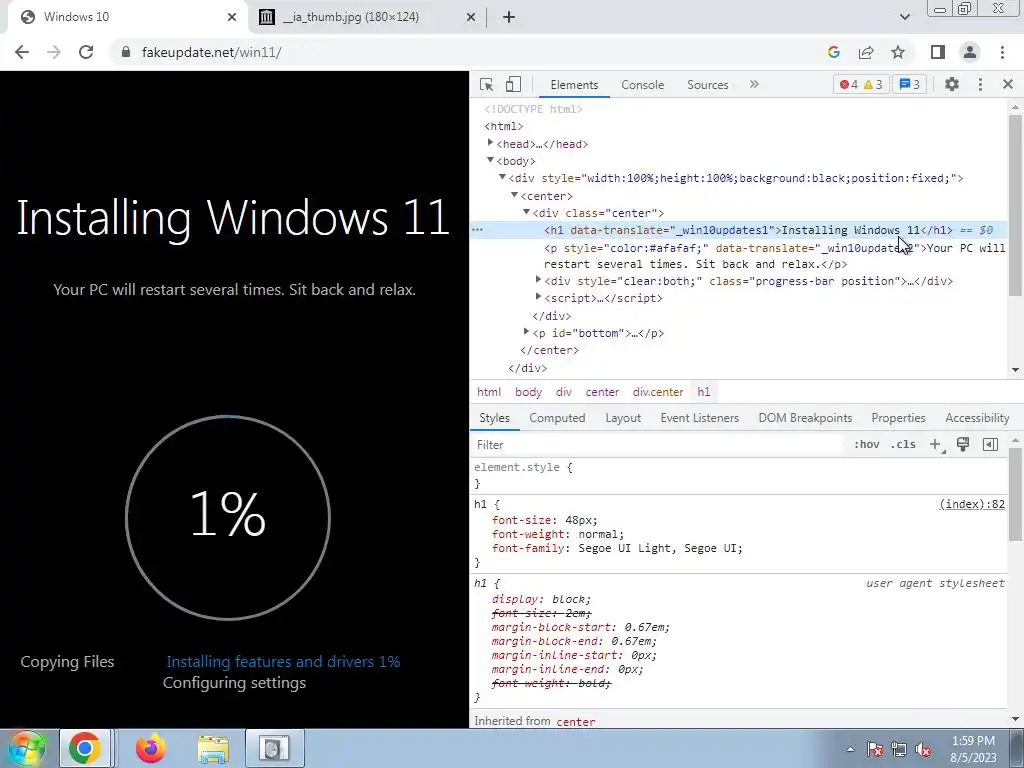Switch to the Sources tab

click(707, 85)
